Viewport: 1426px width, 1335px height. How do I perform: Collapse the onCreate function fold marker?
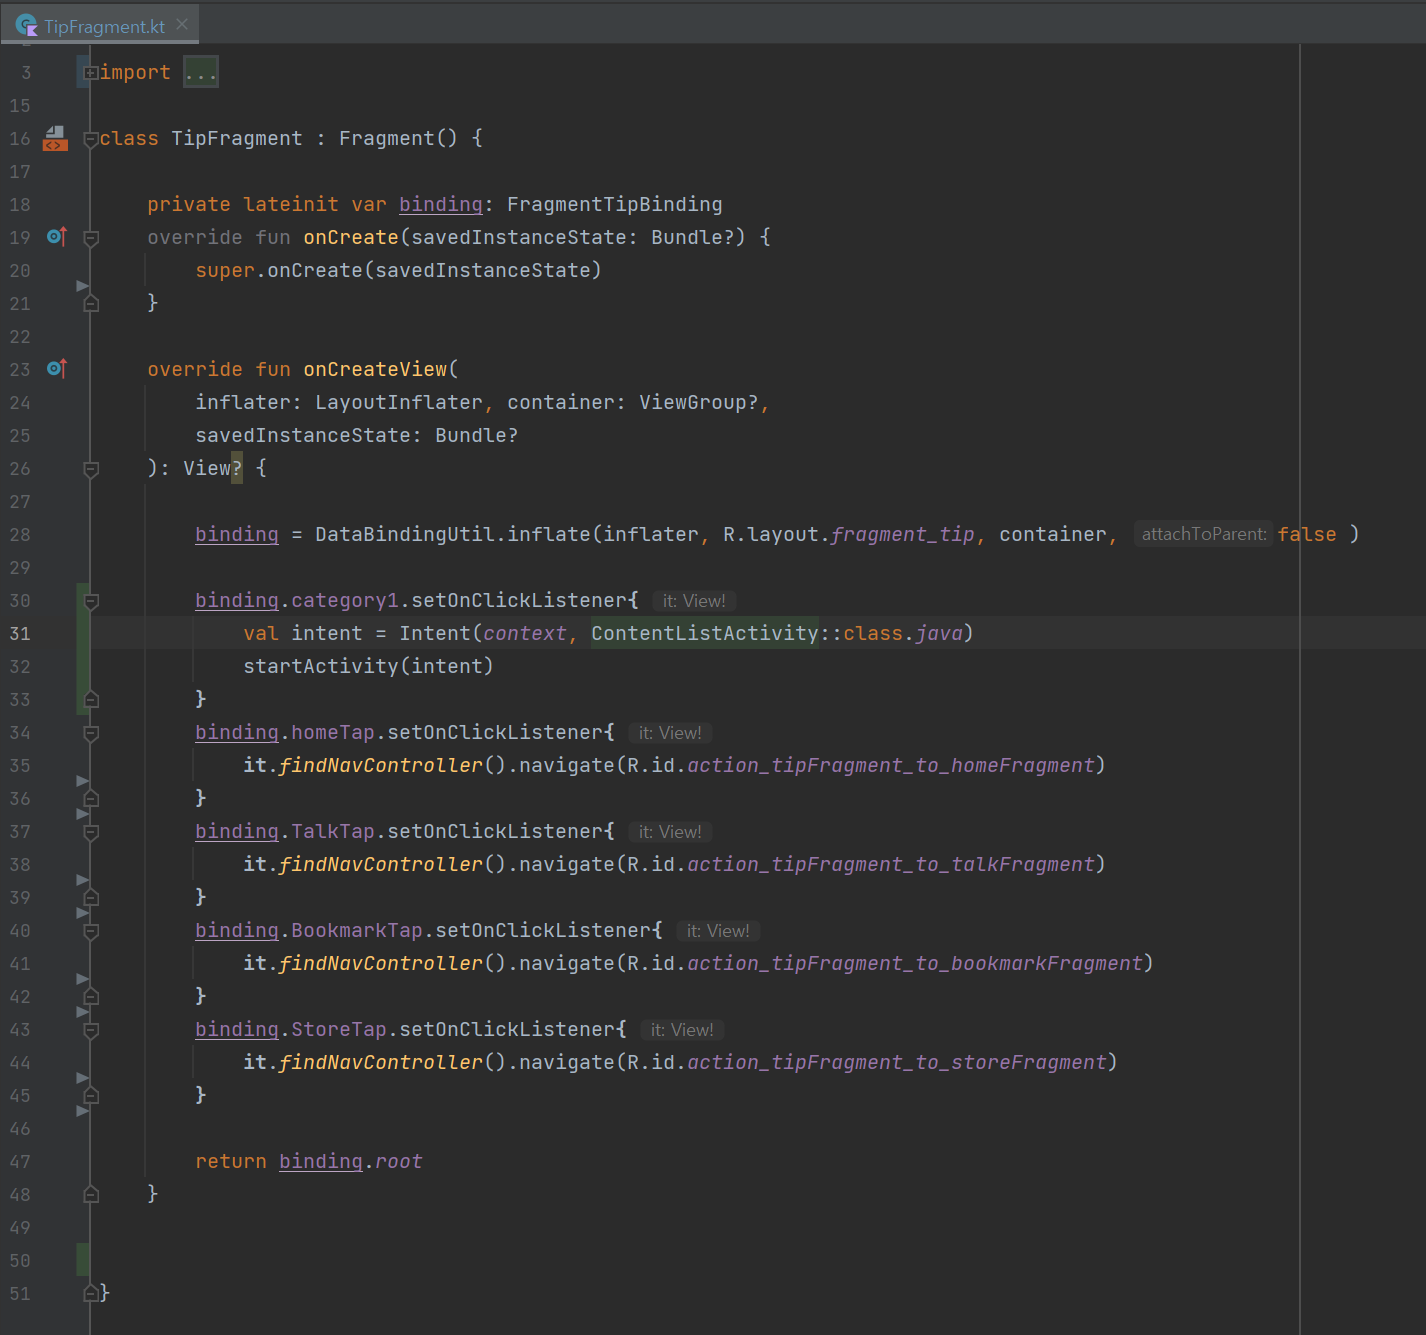point(91,238)
